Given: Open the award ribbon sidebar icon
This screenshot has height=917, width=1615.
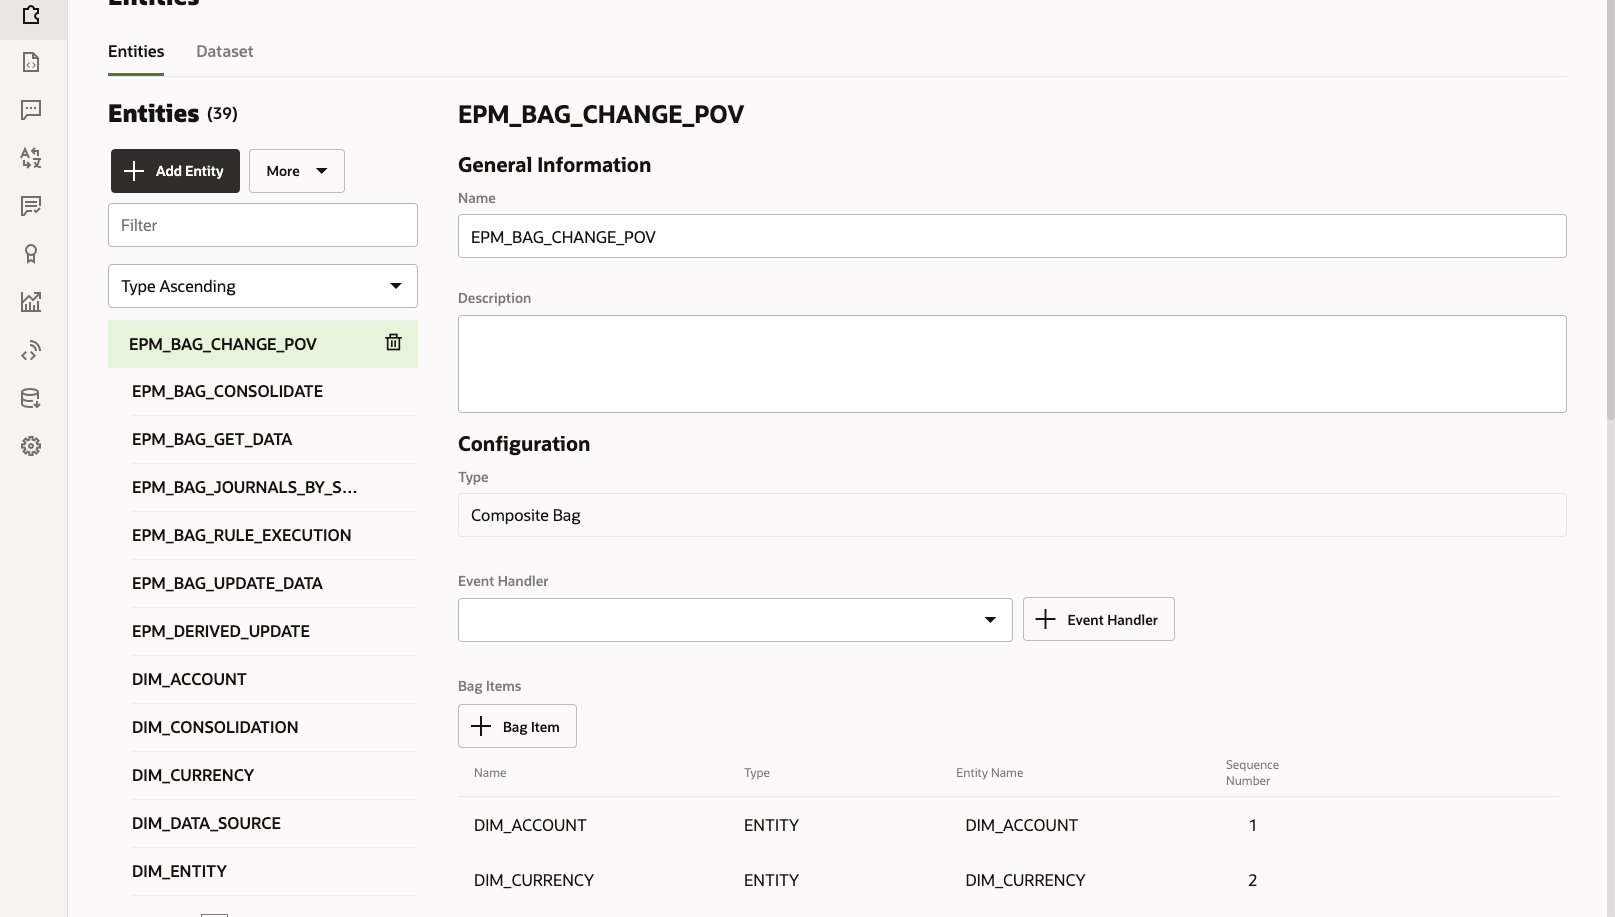Looking at the screenshot, I should 31,254.
